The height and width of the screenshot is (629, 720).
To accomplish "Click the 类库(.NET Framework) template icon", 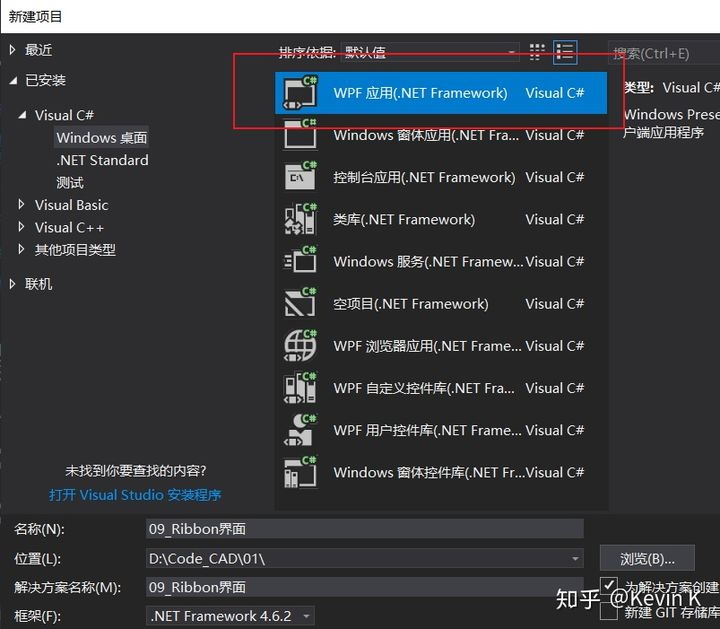I will [x=300, y=219].
